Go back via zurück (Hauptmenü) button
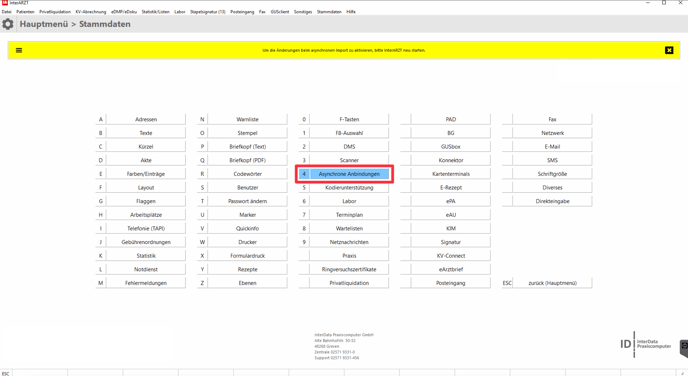688x376 pixels. (x=552, y=283)
